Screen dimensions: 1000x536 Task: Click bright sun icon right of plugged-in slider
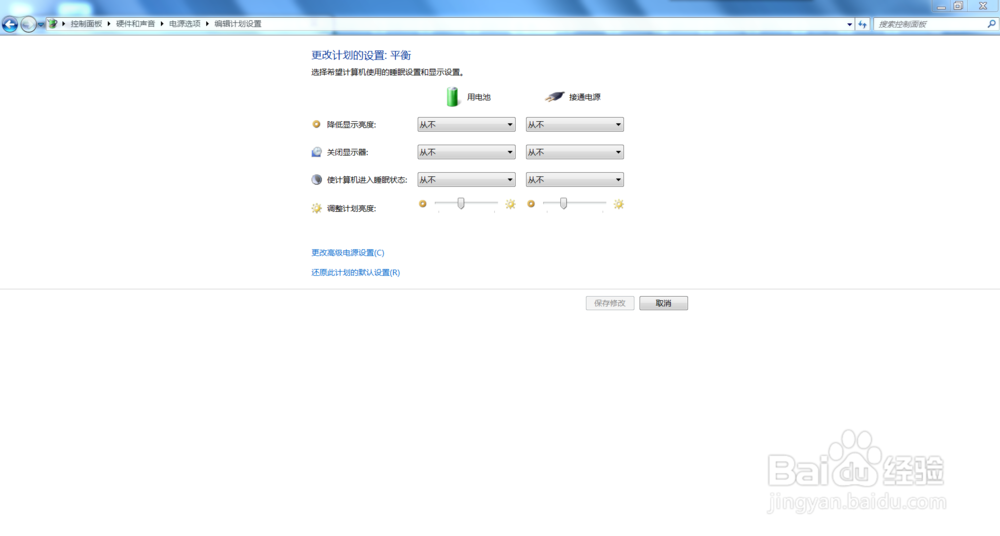pos(619,204)
